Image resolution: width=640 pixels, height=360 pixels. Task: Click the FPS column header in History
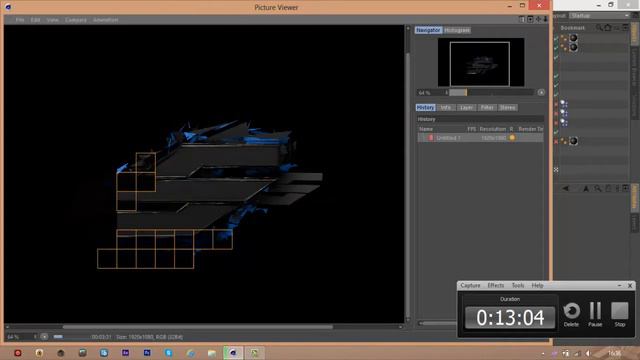471,129
